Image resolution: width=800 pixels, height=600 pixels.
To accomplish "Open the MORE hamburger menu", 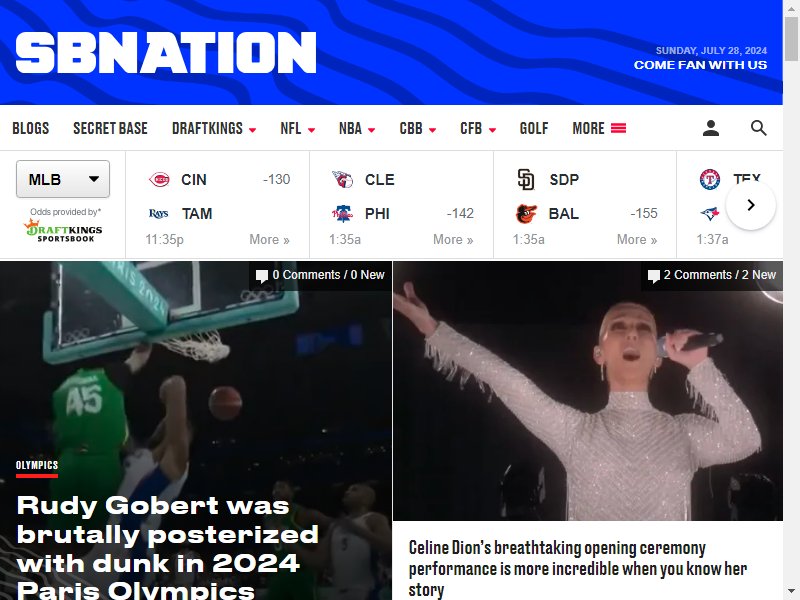I will (599, 129).
